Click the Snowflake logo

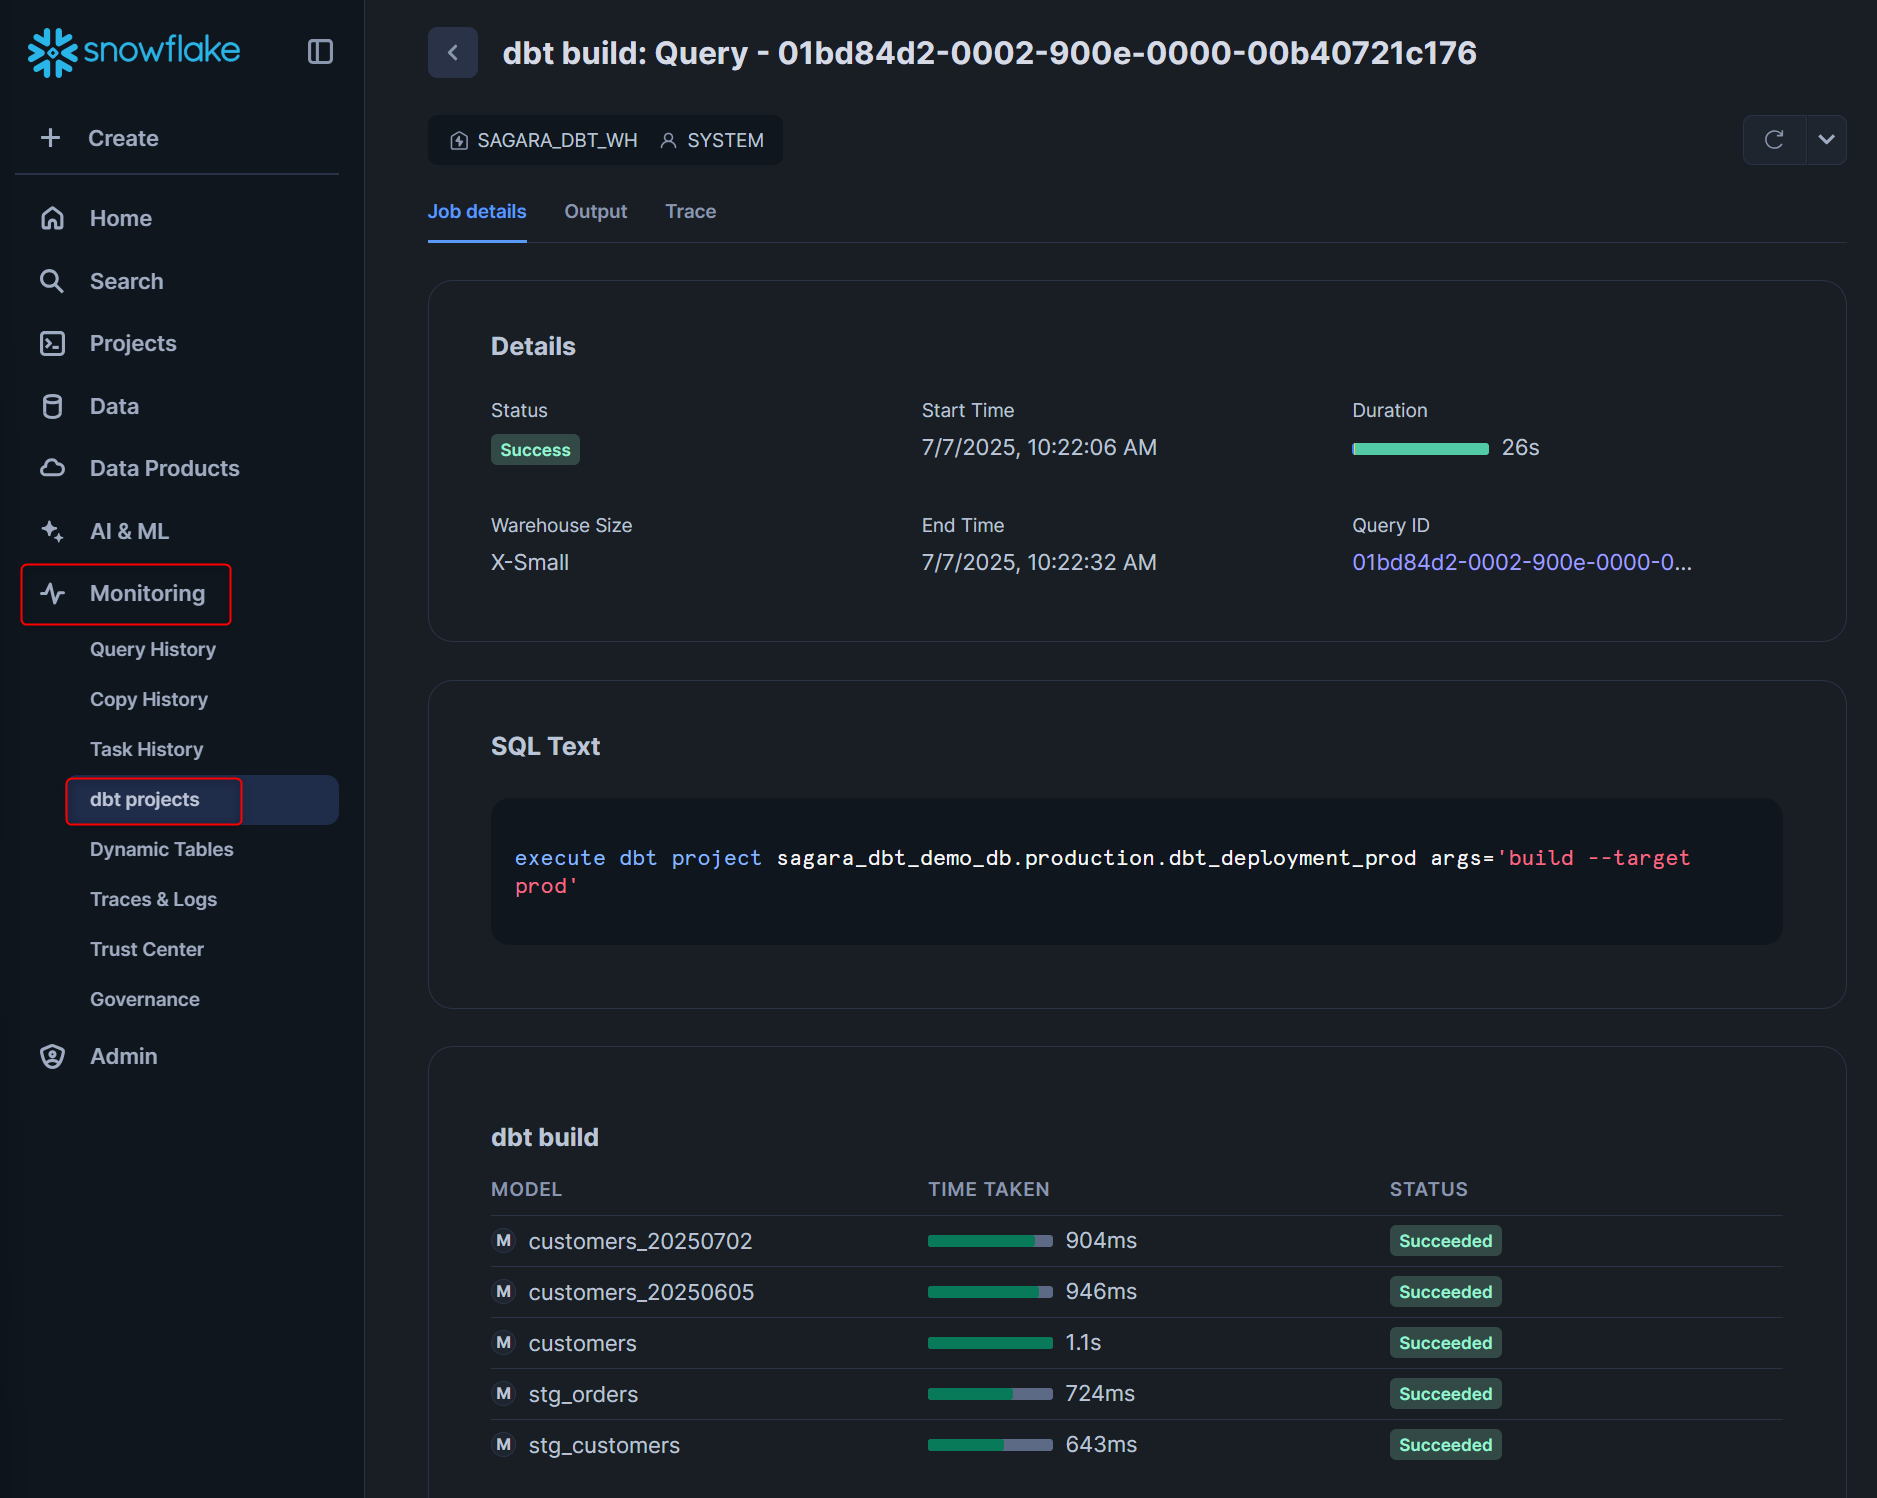point(134,51)
